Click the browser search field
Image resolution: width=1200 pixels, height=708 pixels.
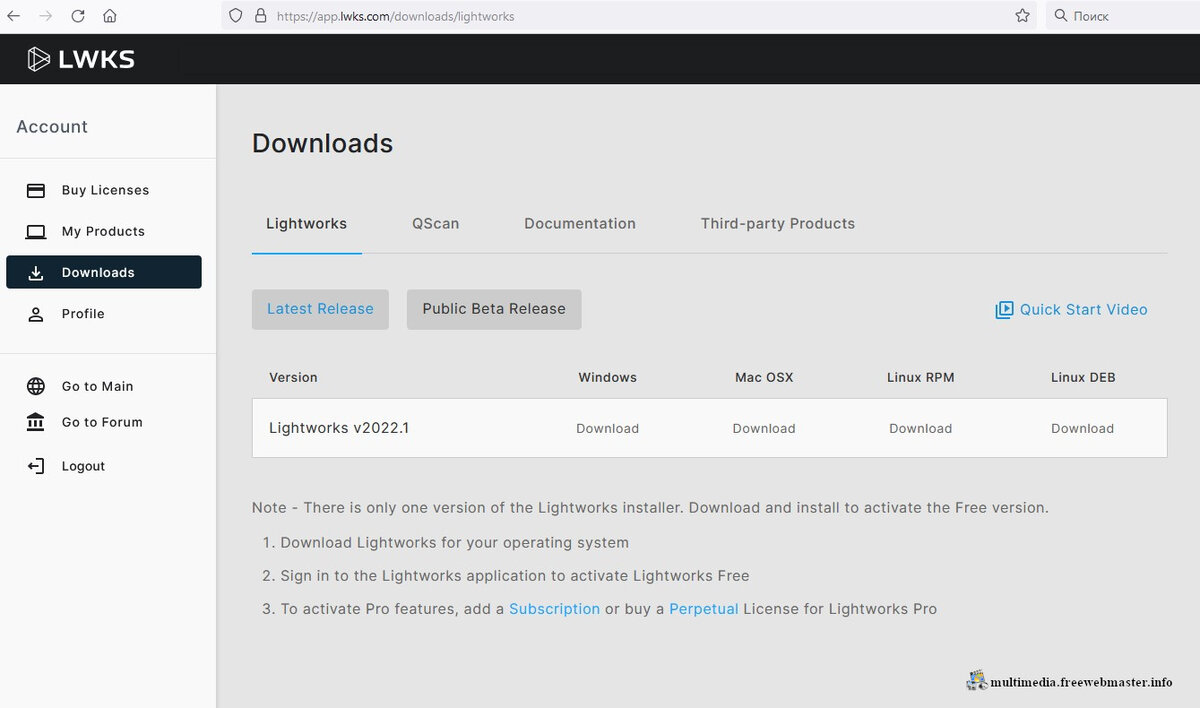tap(1123, 16)
